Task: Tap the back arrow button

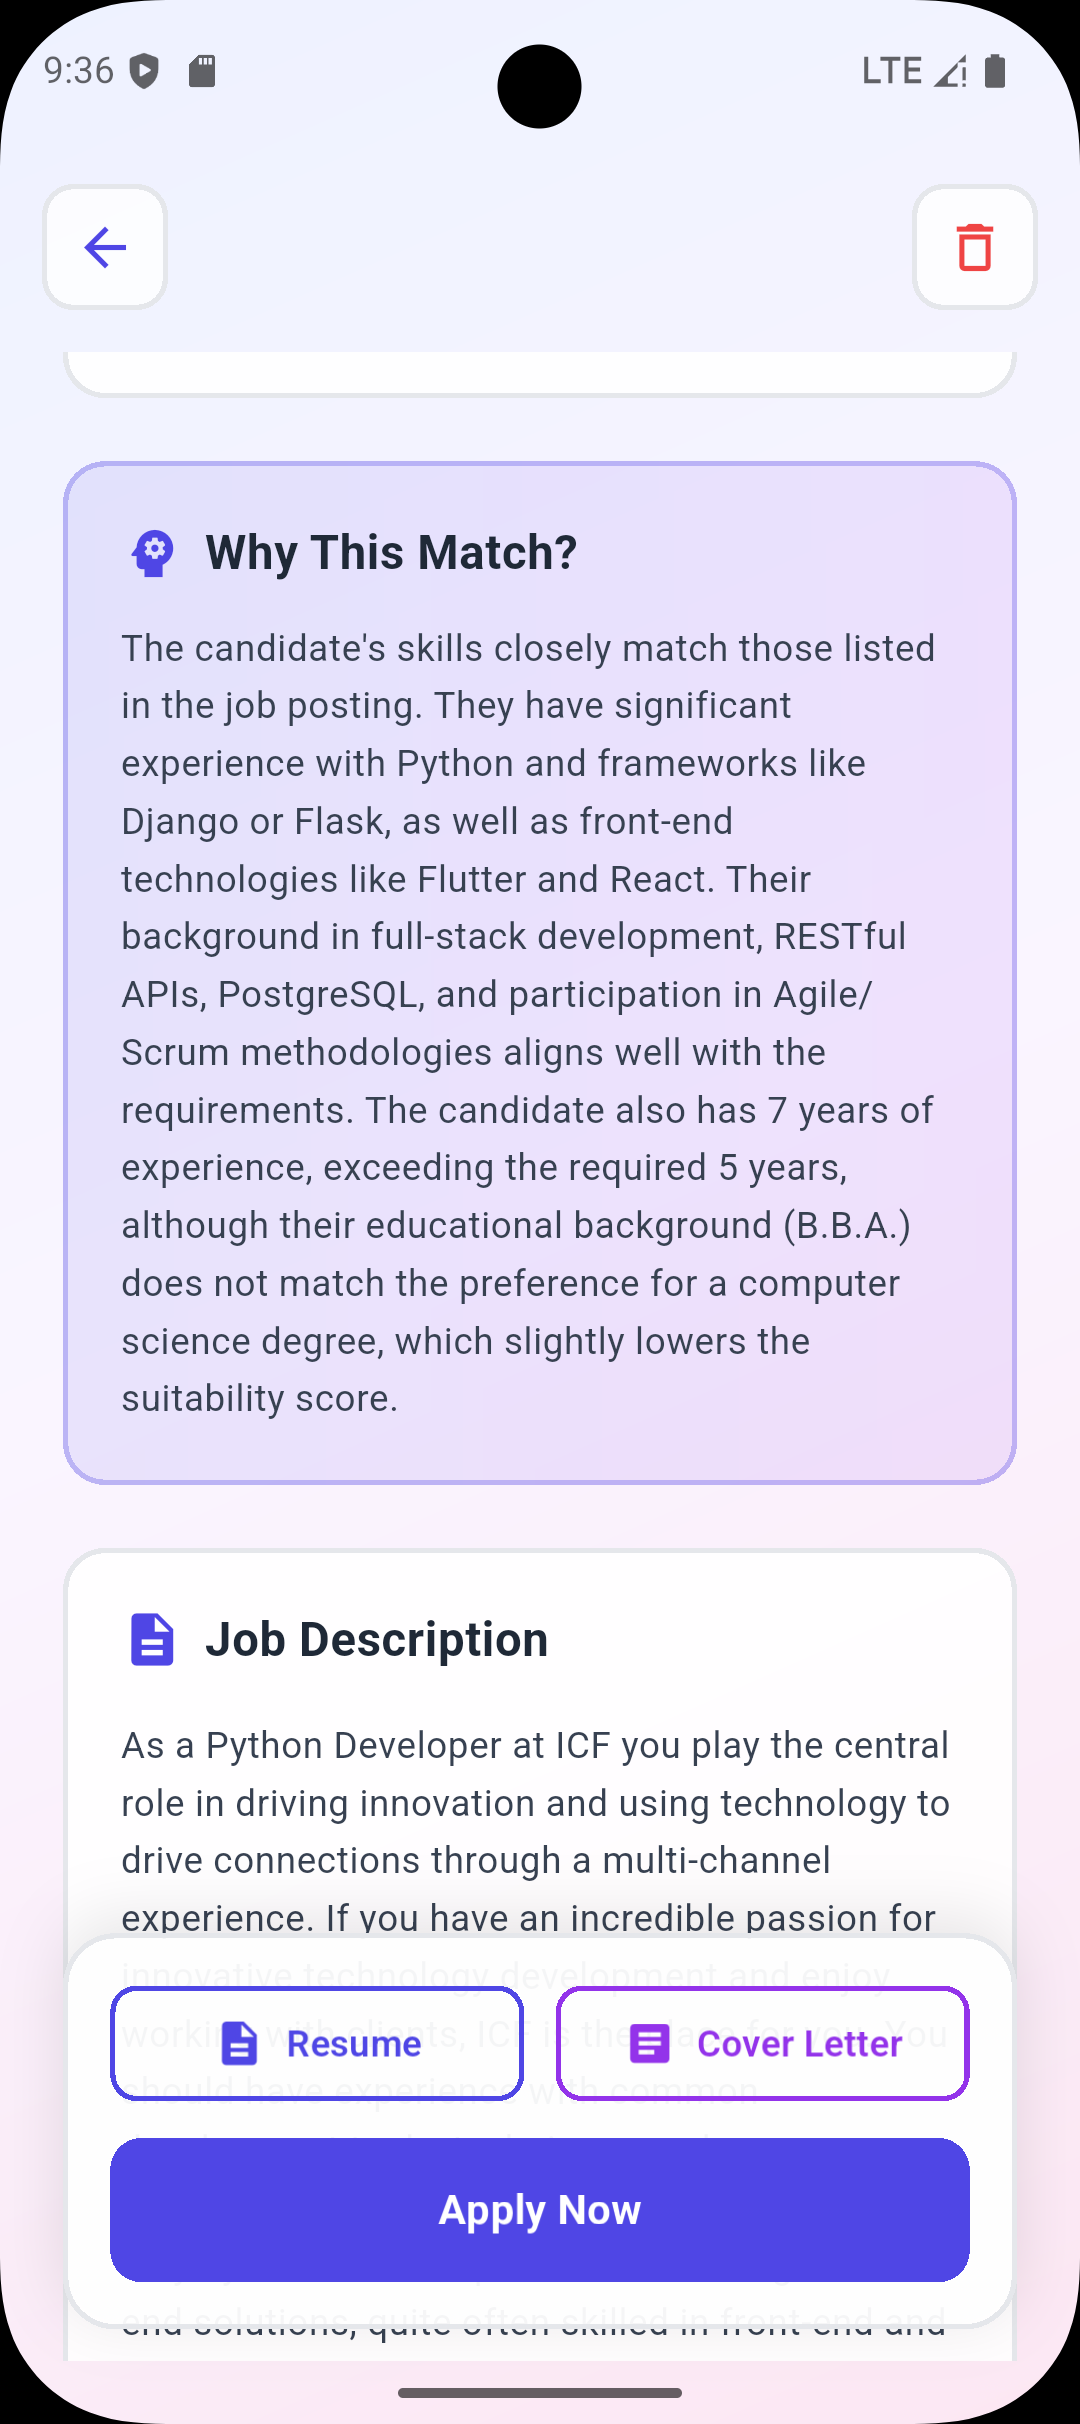Action: coord(105,247)
